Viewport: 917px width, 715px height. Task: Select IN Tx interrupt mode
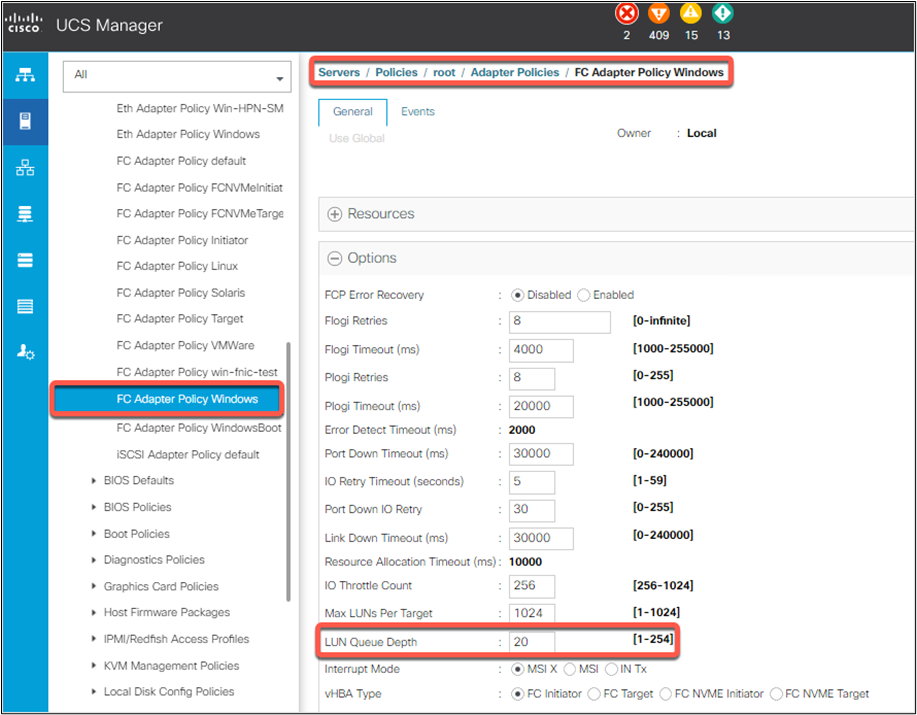[x=611, y=669]
